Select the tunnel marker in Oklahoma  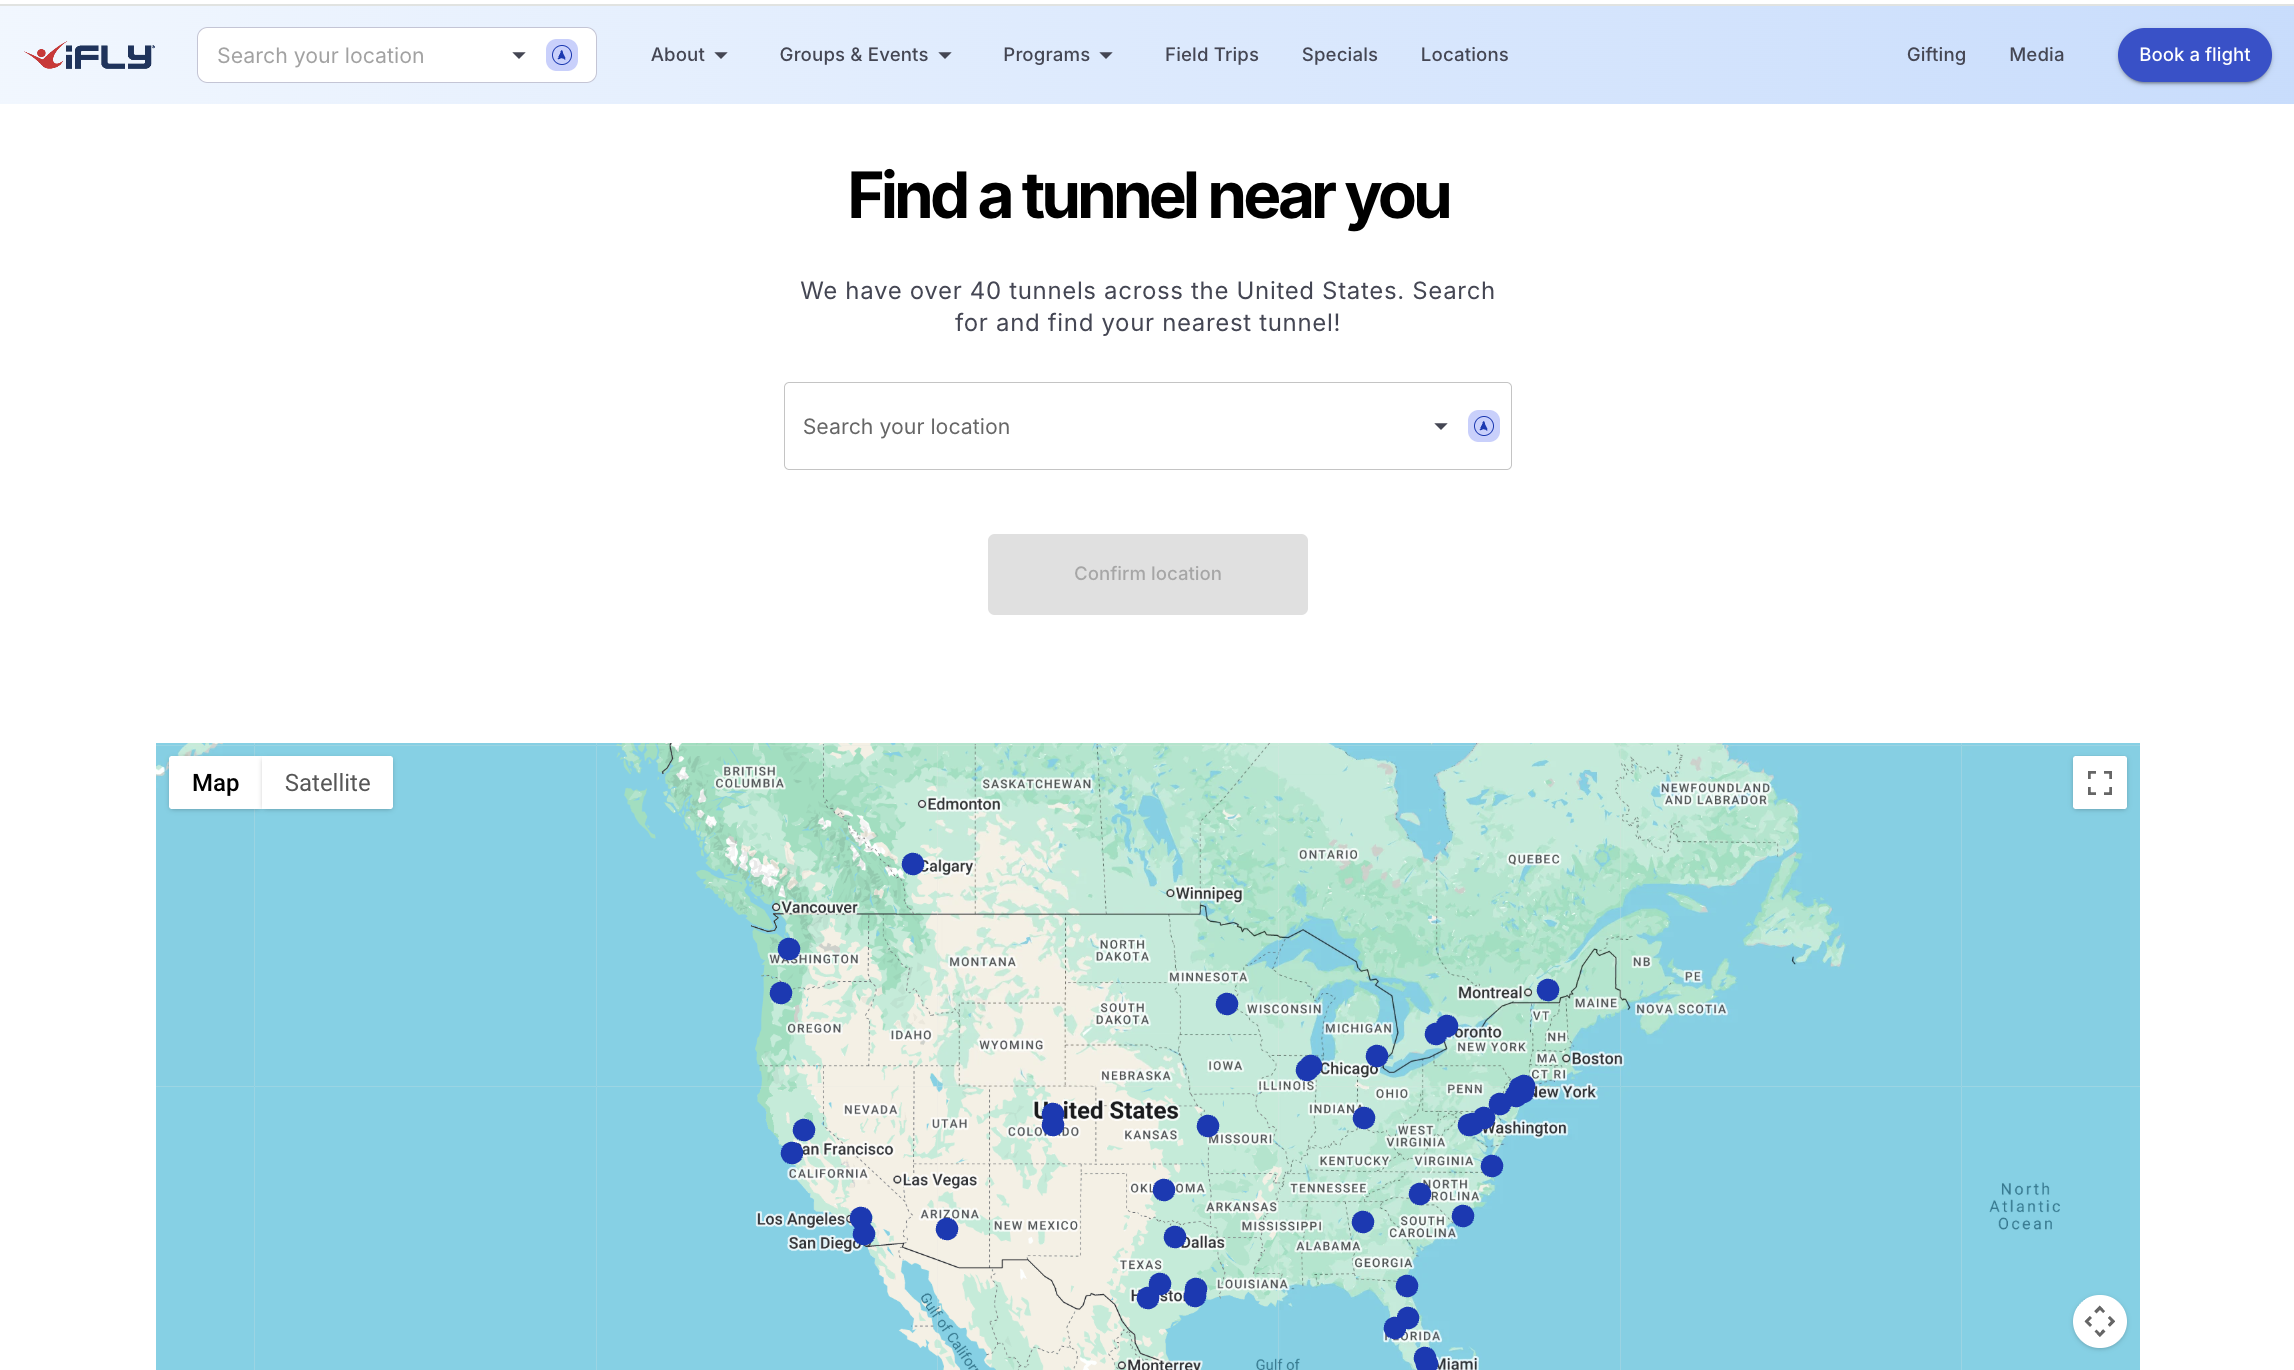point(1164,1190)
